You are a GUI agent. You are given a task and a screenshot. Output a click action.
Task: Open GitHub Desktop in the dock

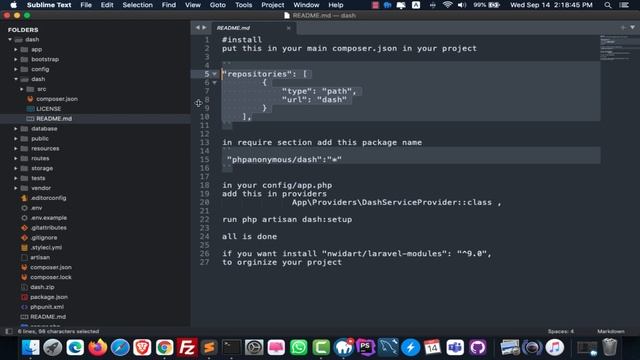pos(478,348)
